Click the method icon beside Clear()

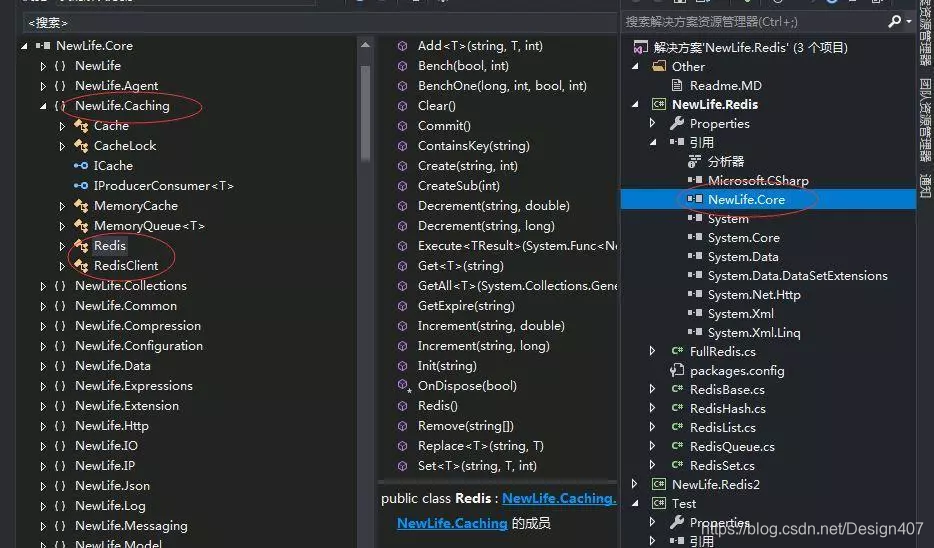(x=403, y=106)
